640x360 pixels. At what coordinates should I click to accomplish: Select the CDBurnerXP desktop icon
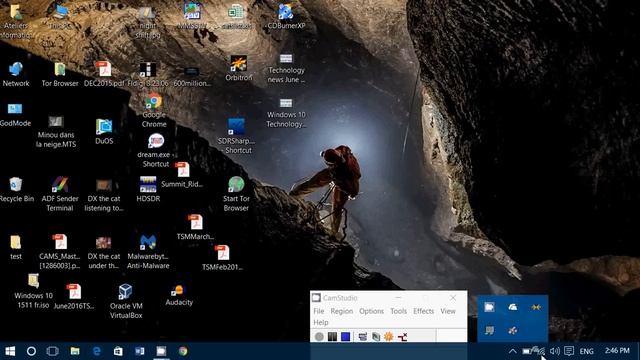pyautogui.click(x=286, y=16)
